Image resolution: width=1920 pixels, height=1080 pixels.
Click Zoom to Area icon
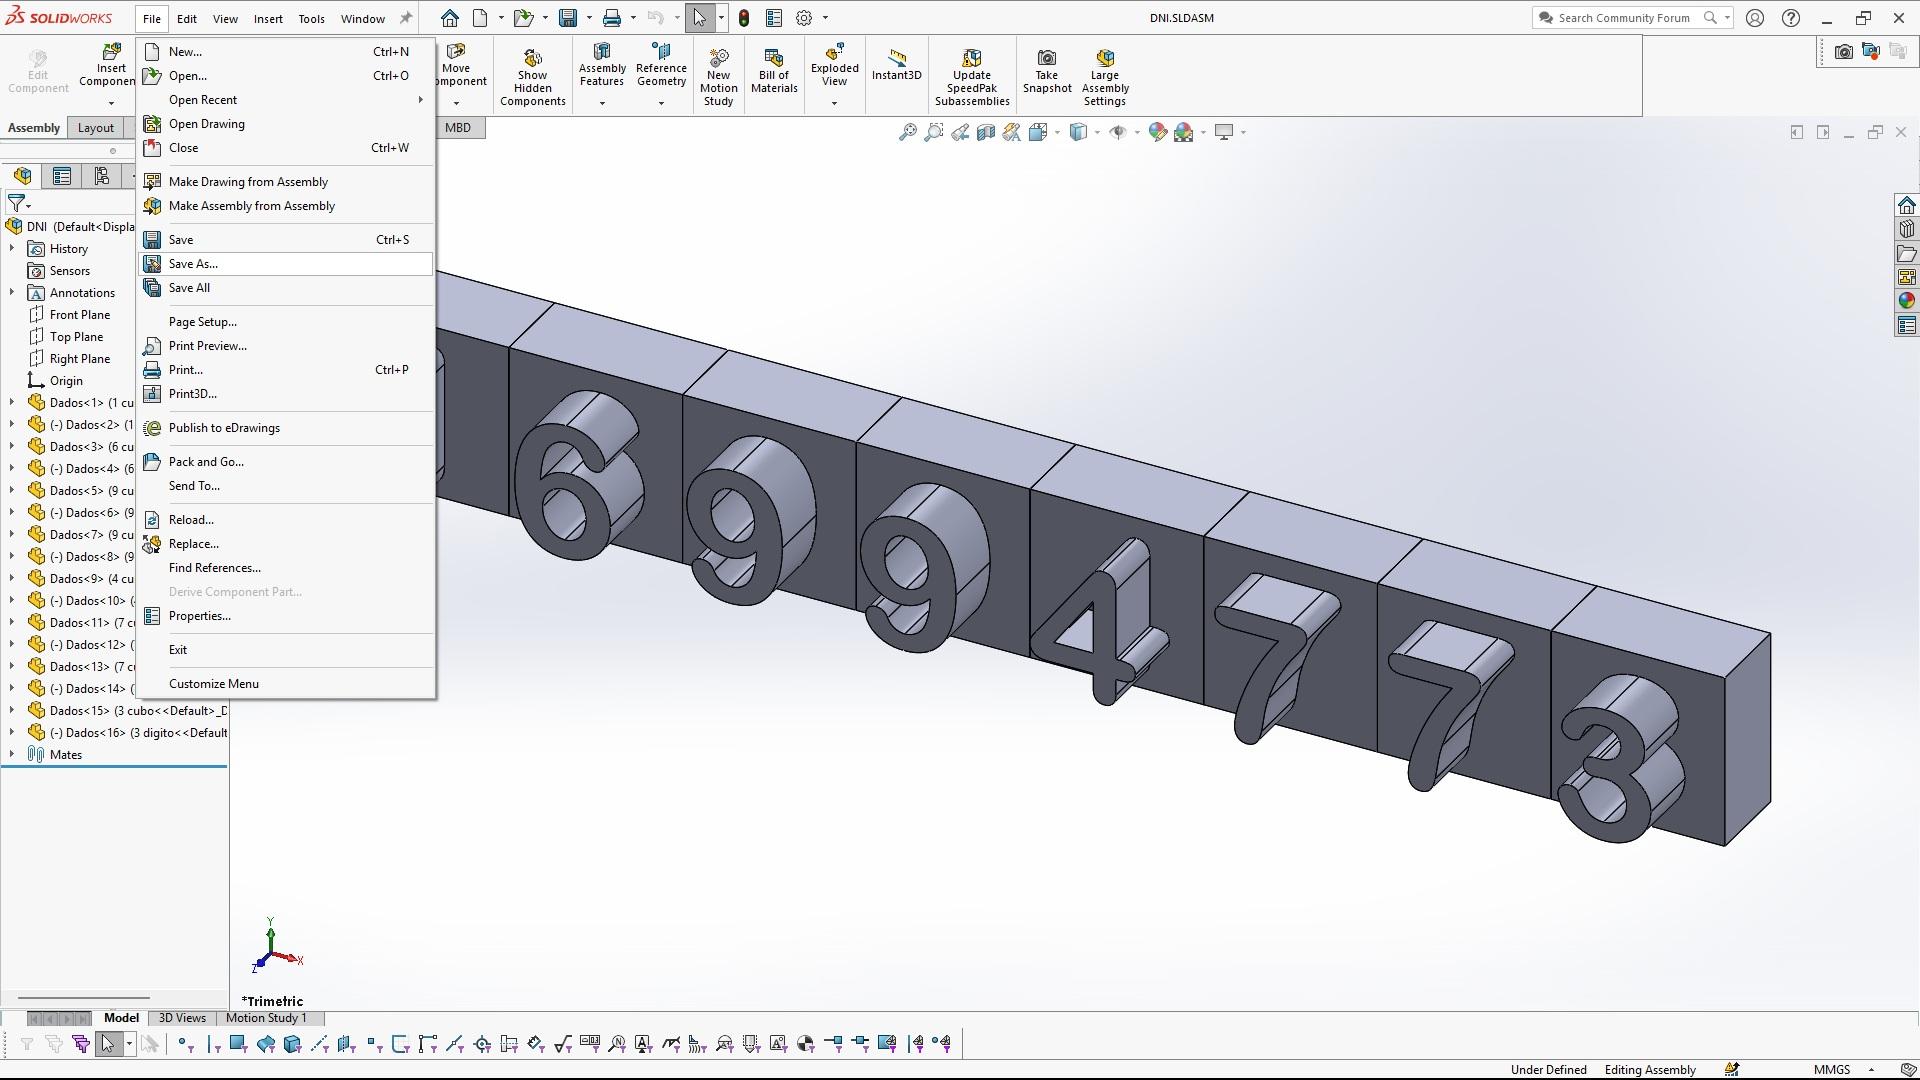coord(933,132)
